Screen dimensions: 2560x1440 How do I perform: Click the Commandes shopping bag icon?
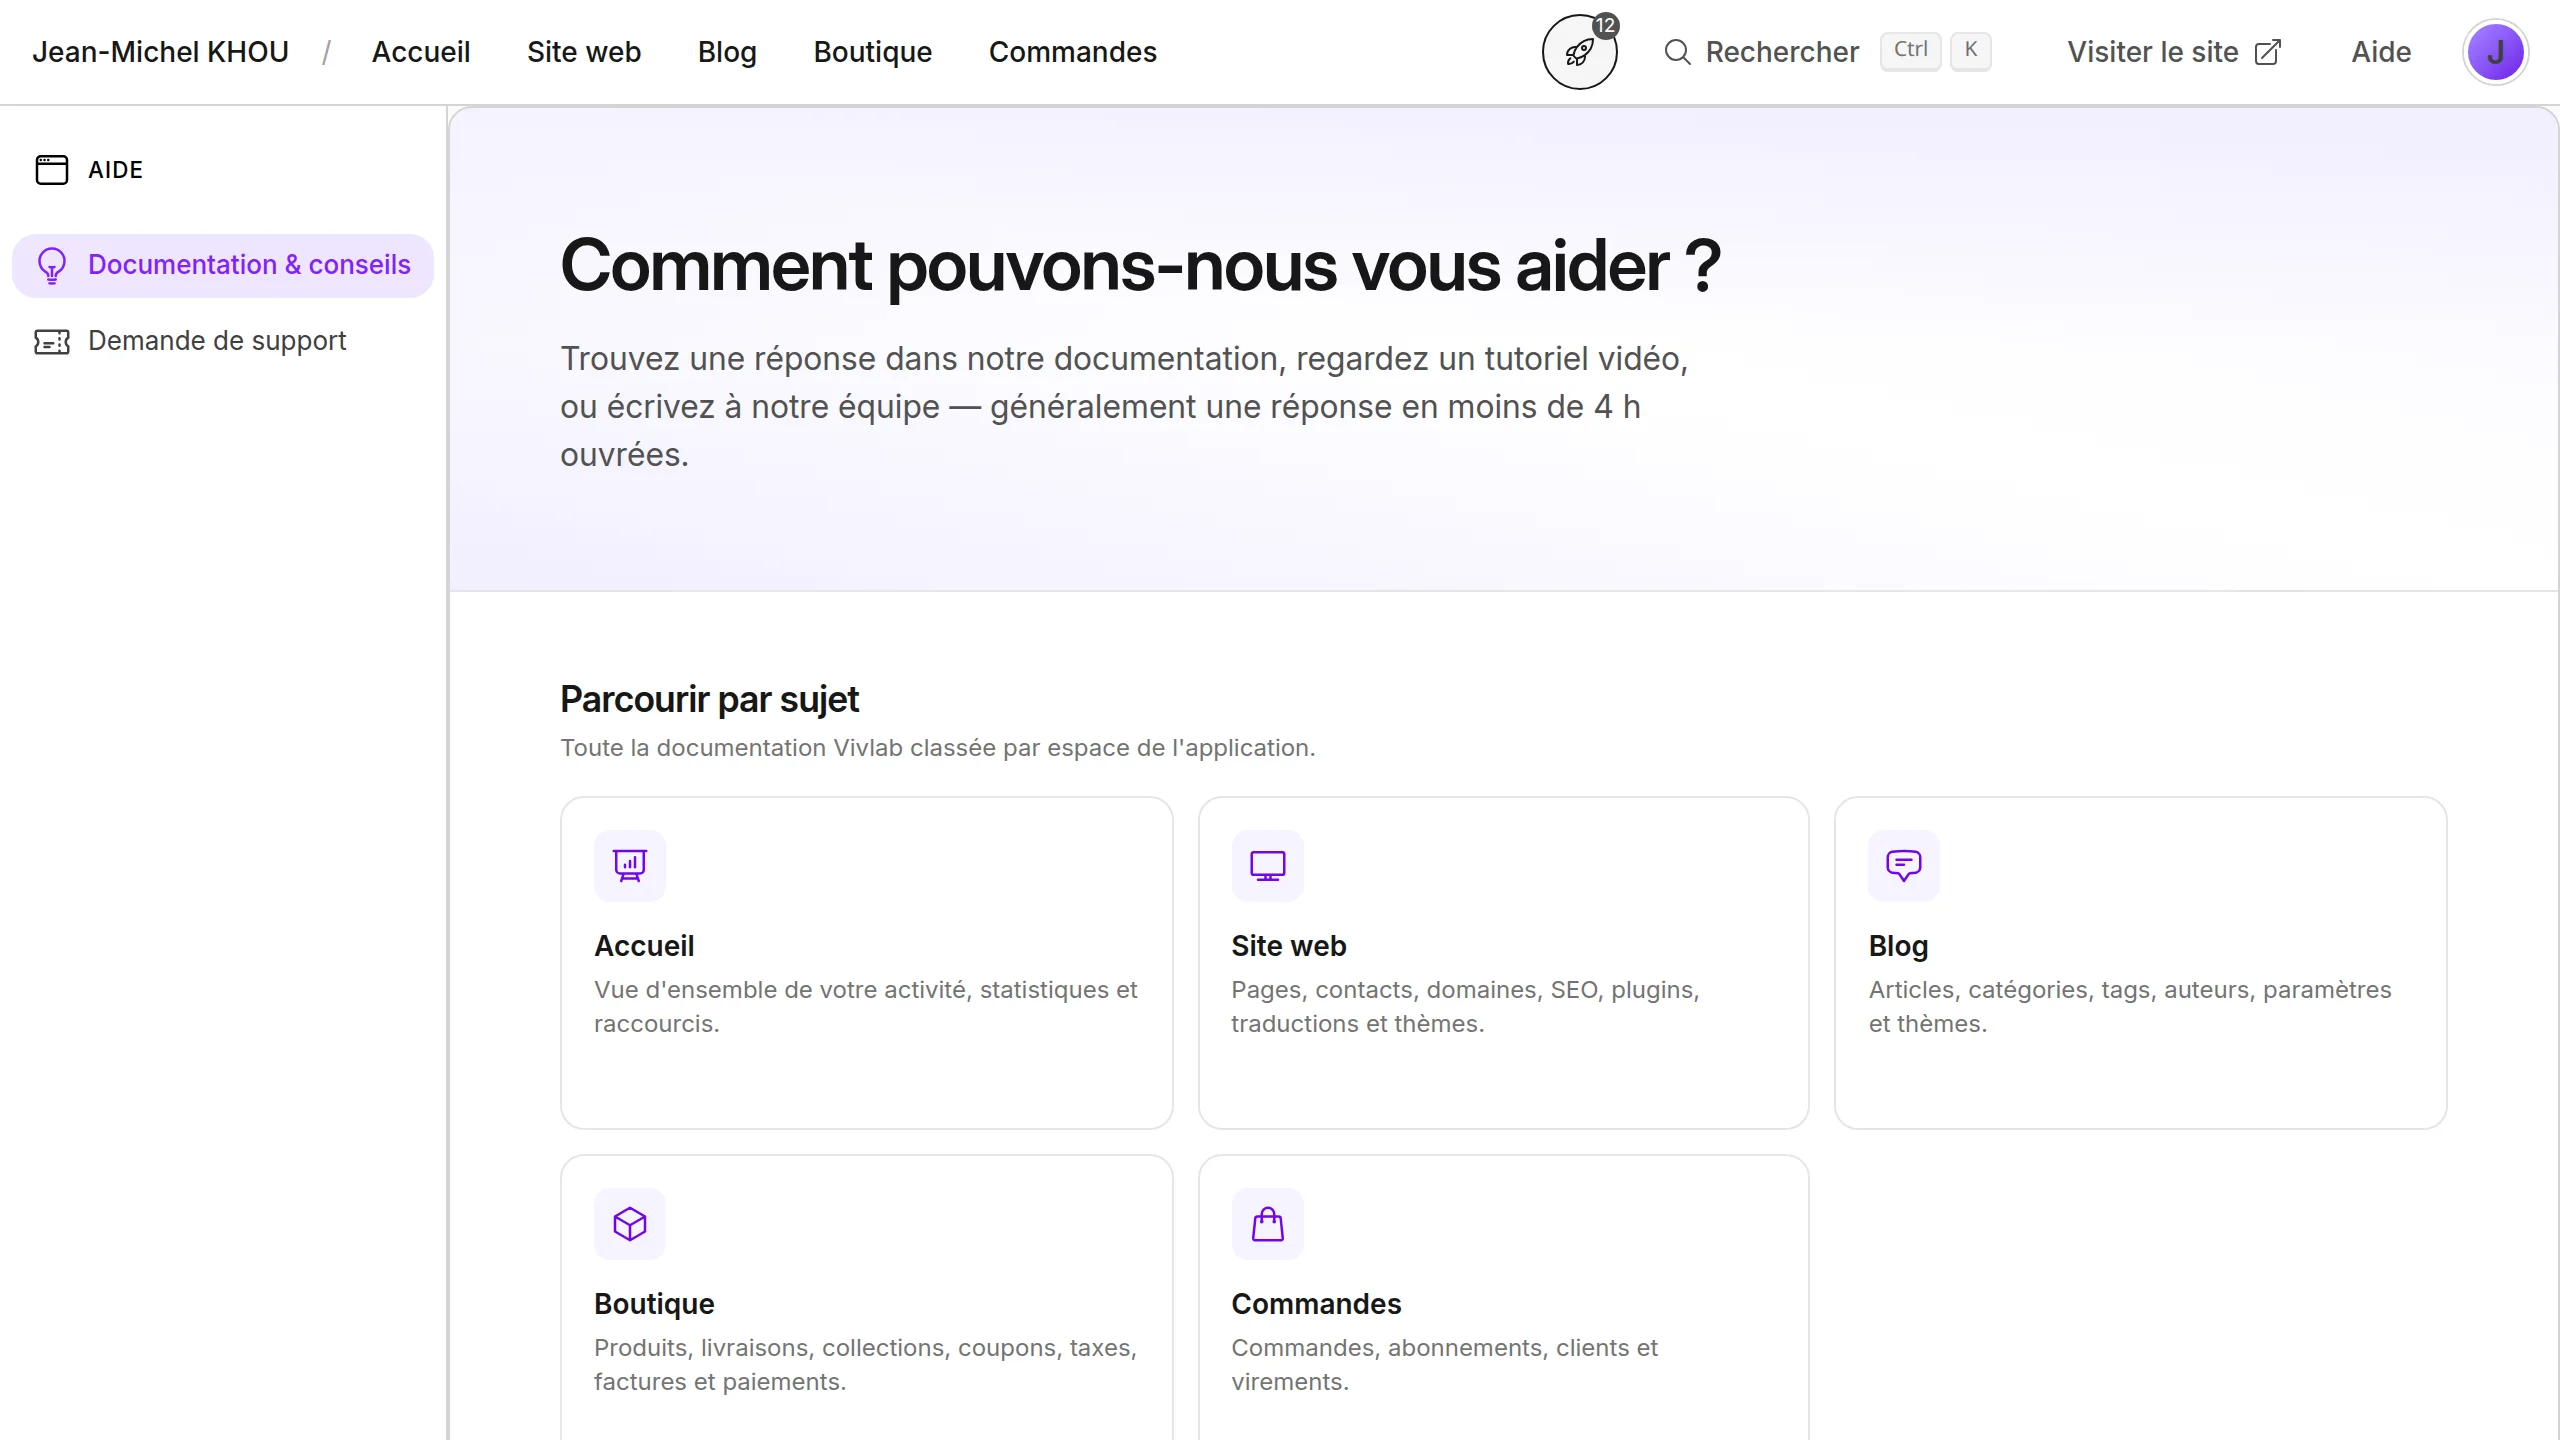(1267, 1223)
